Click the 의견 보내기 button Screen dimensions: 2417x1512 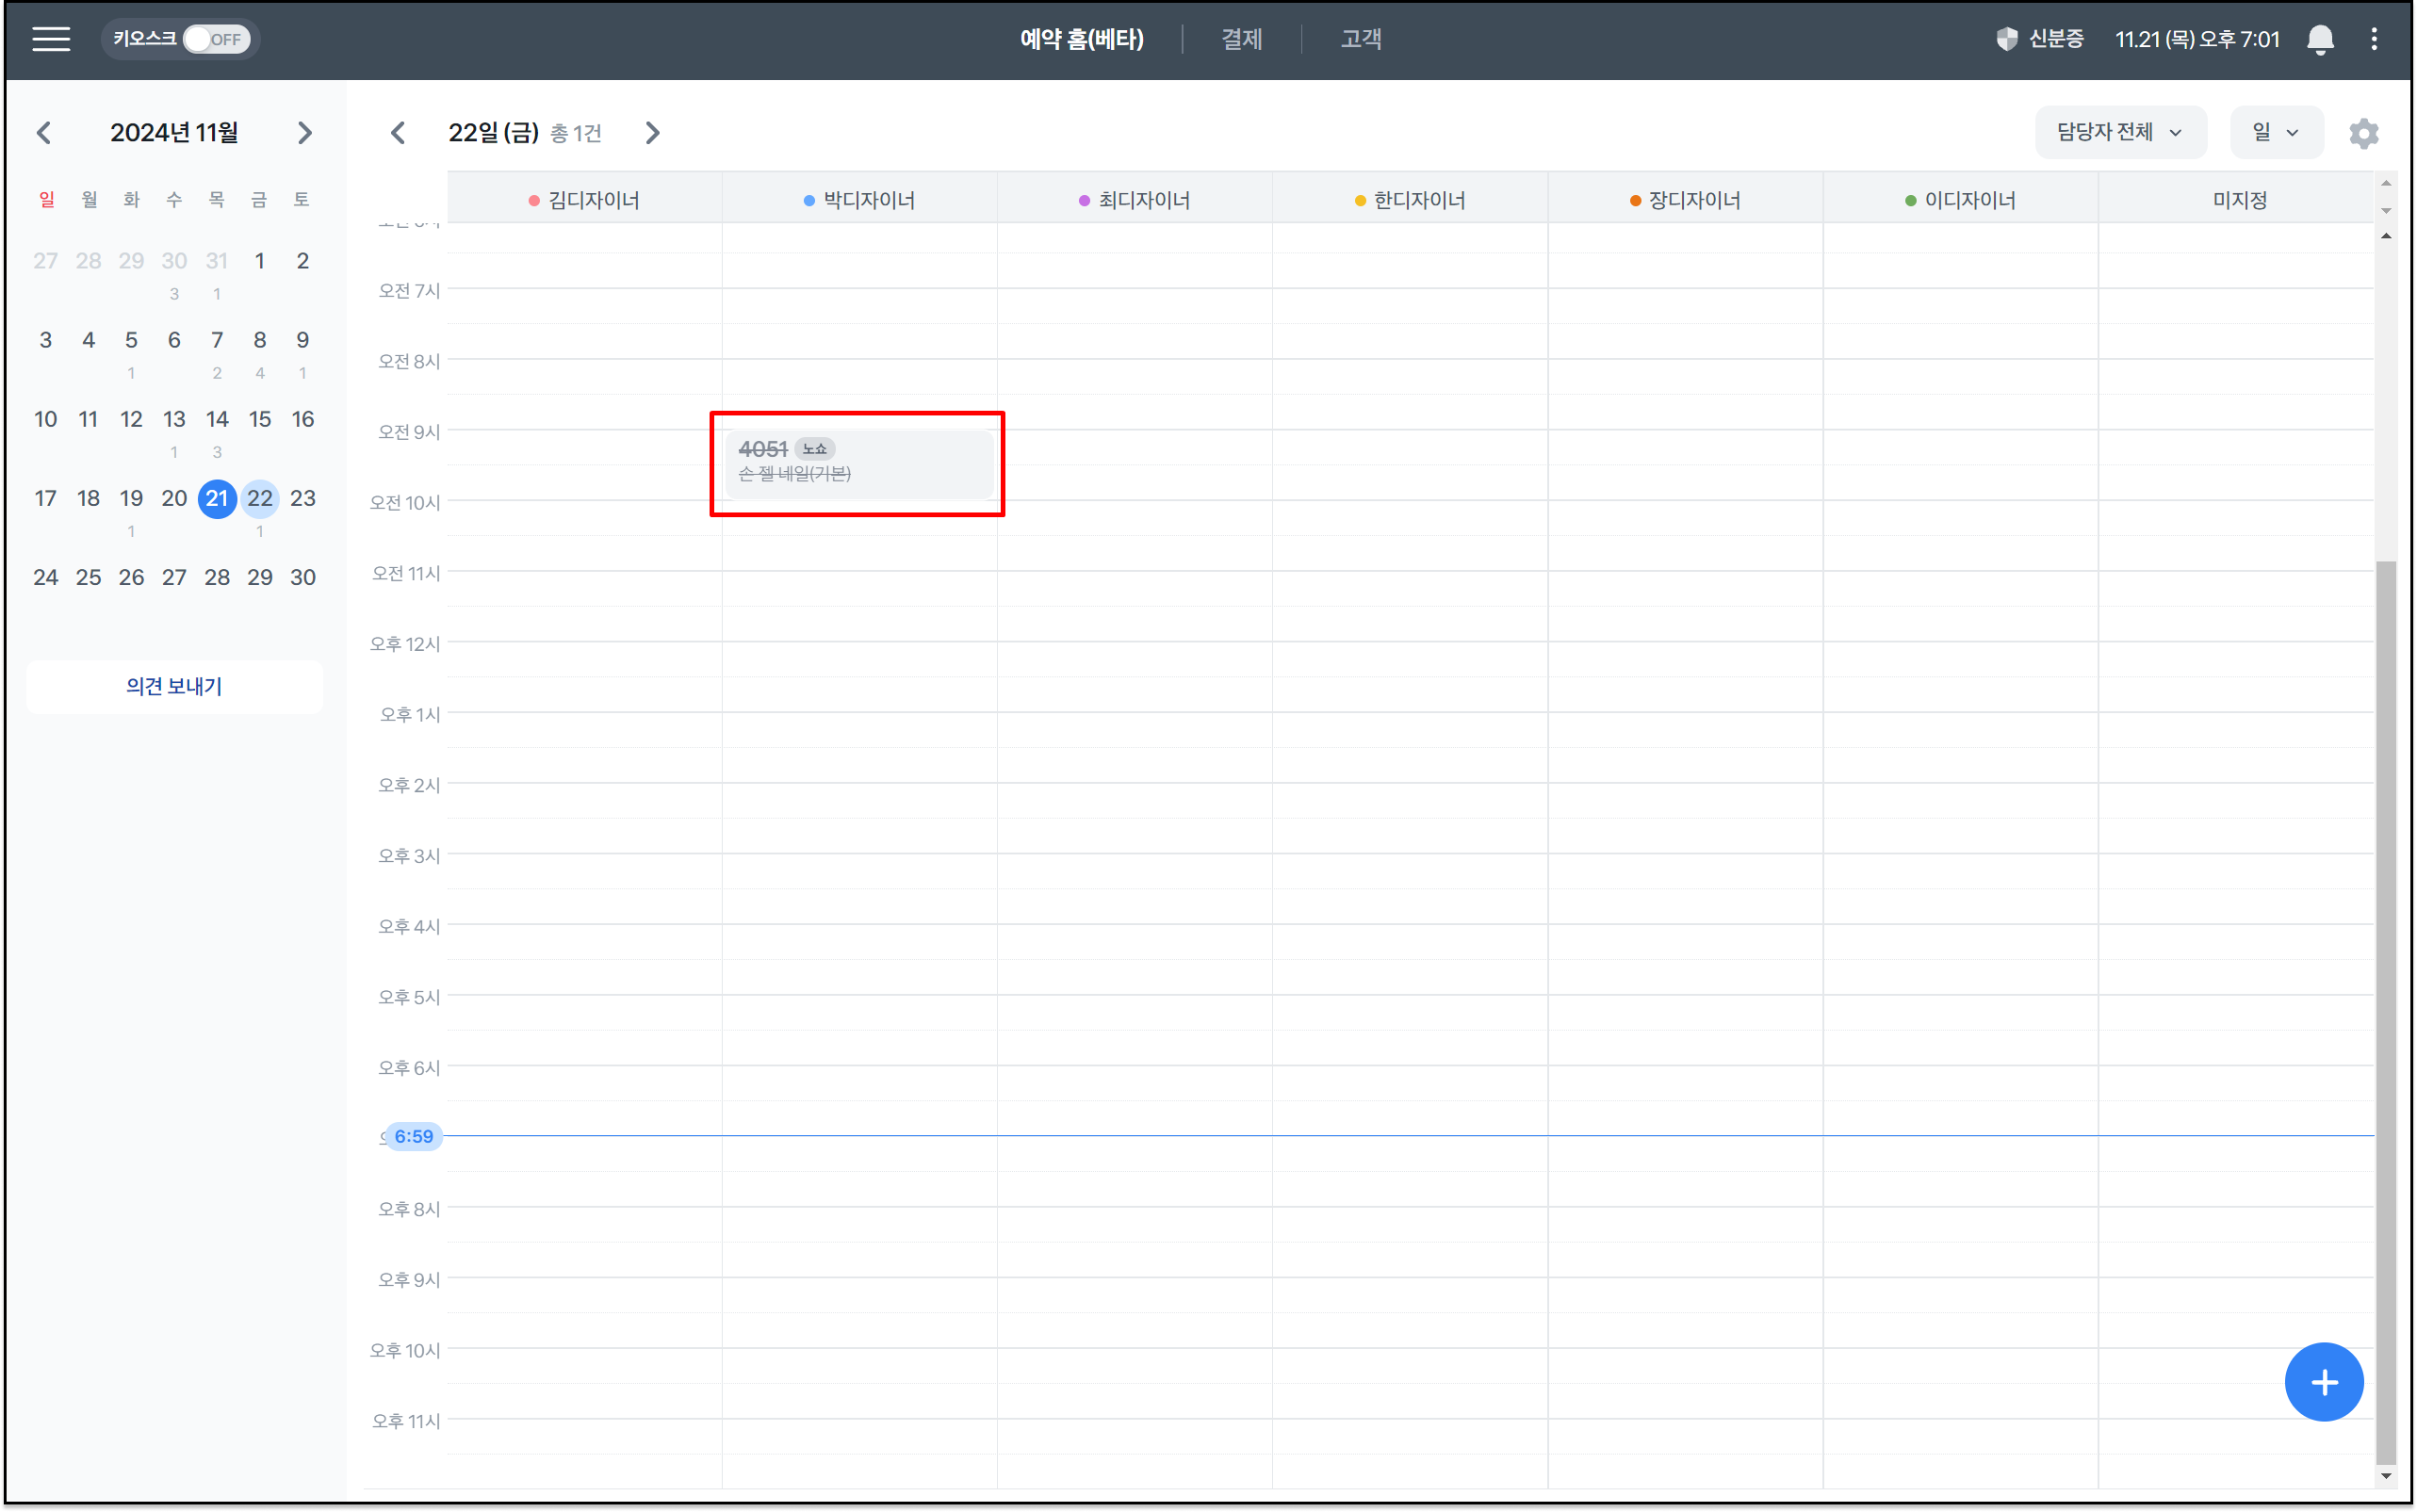coord(174,686)
